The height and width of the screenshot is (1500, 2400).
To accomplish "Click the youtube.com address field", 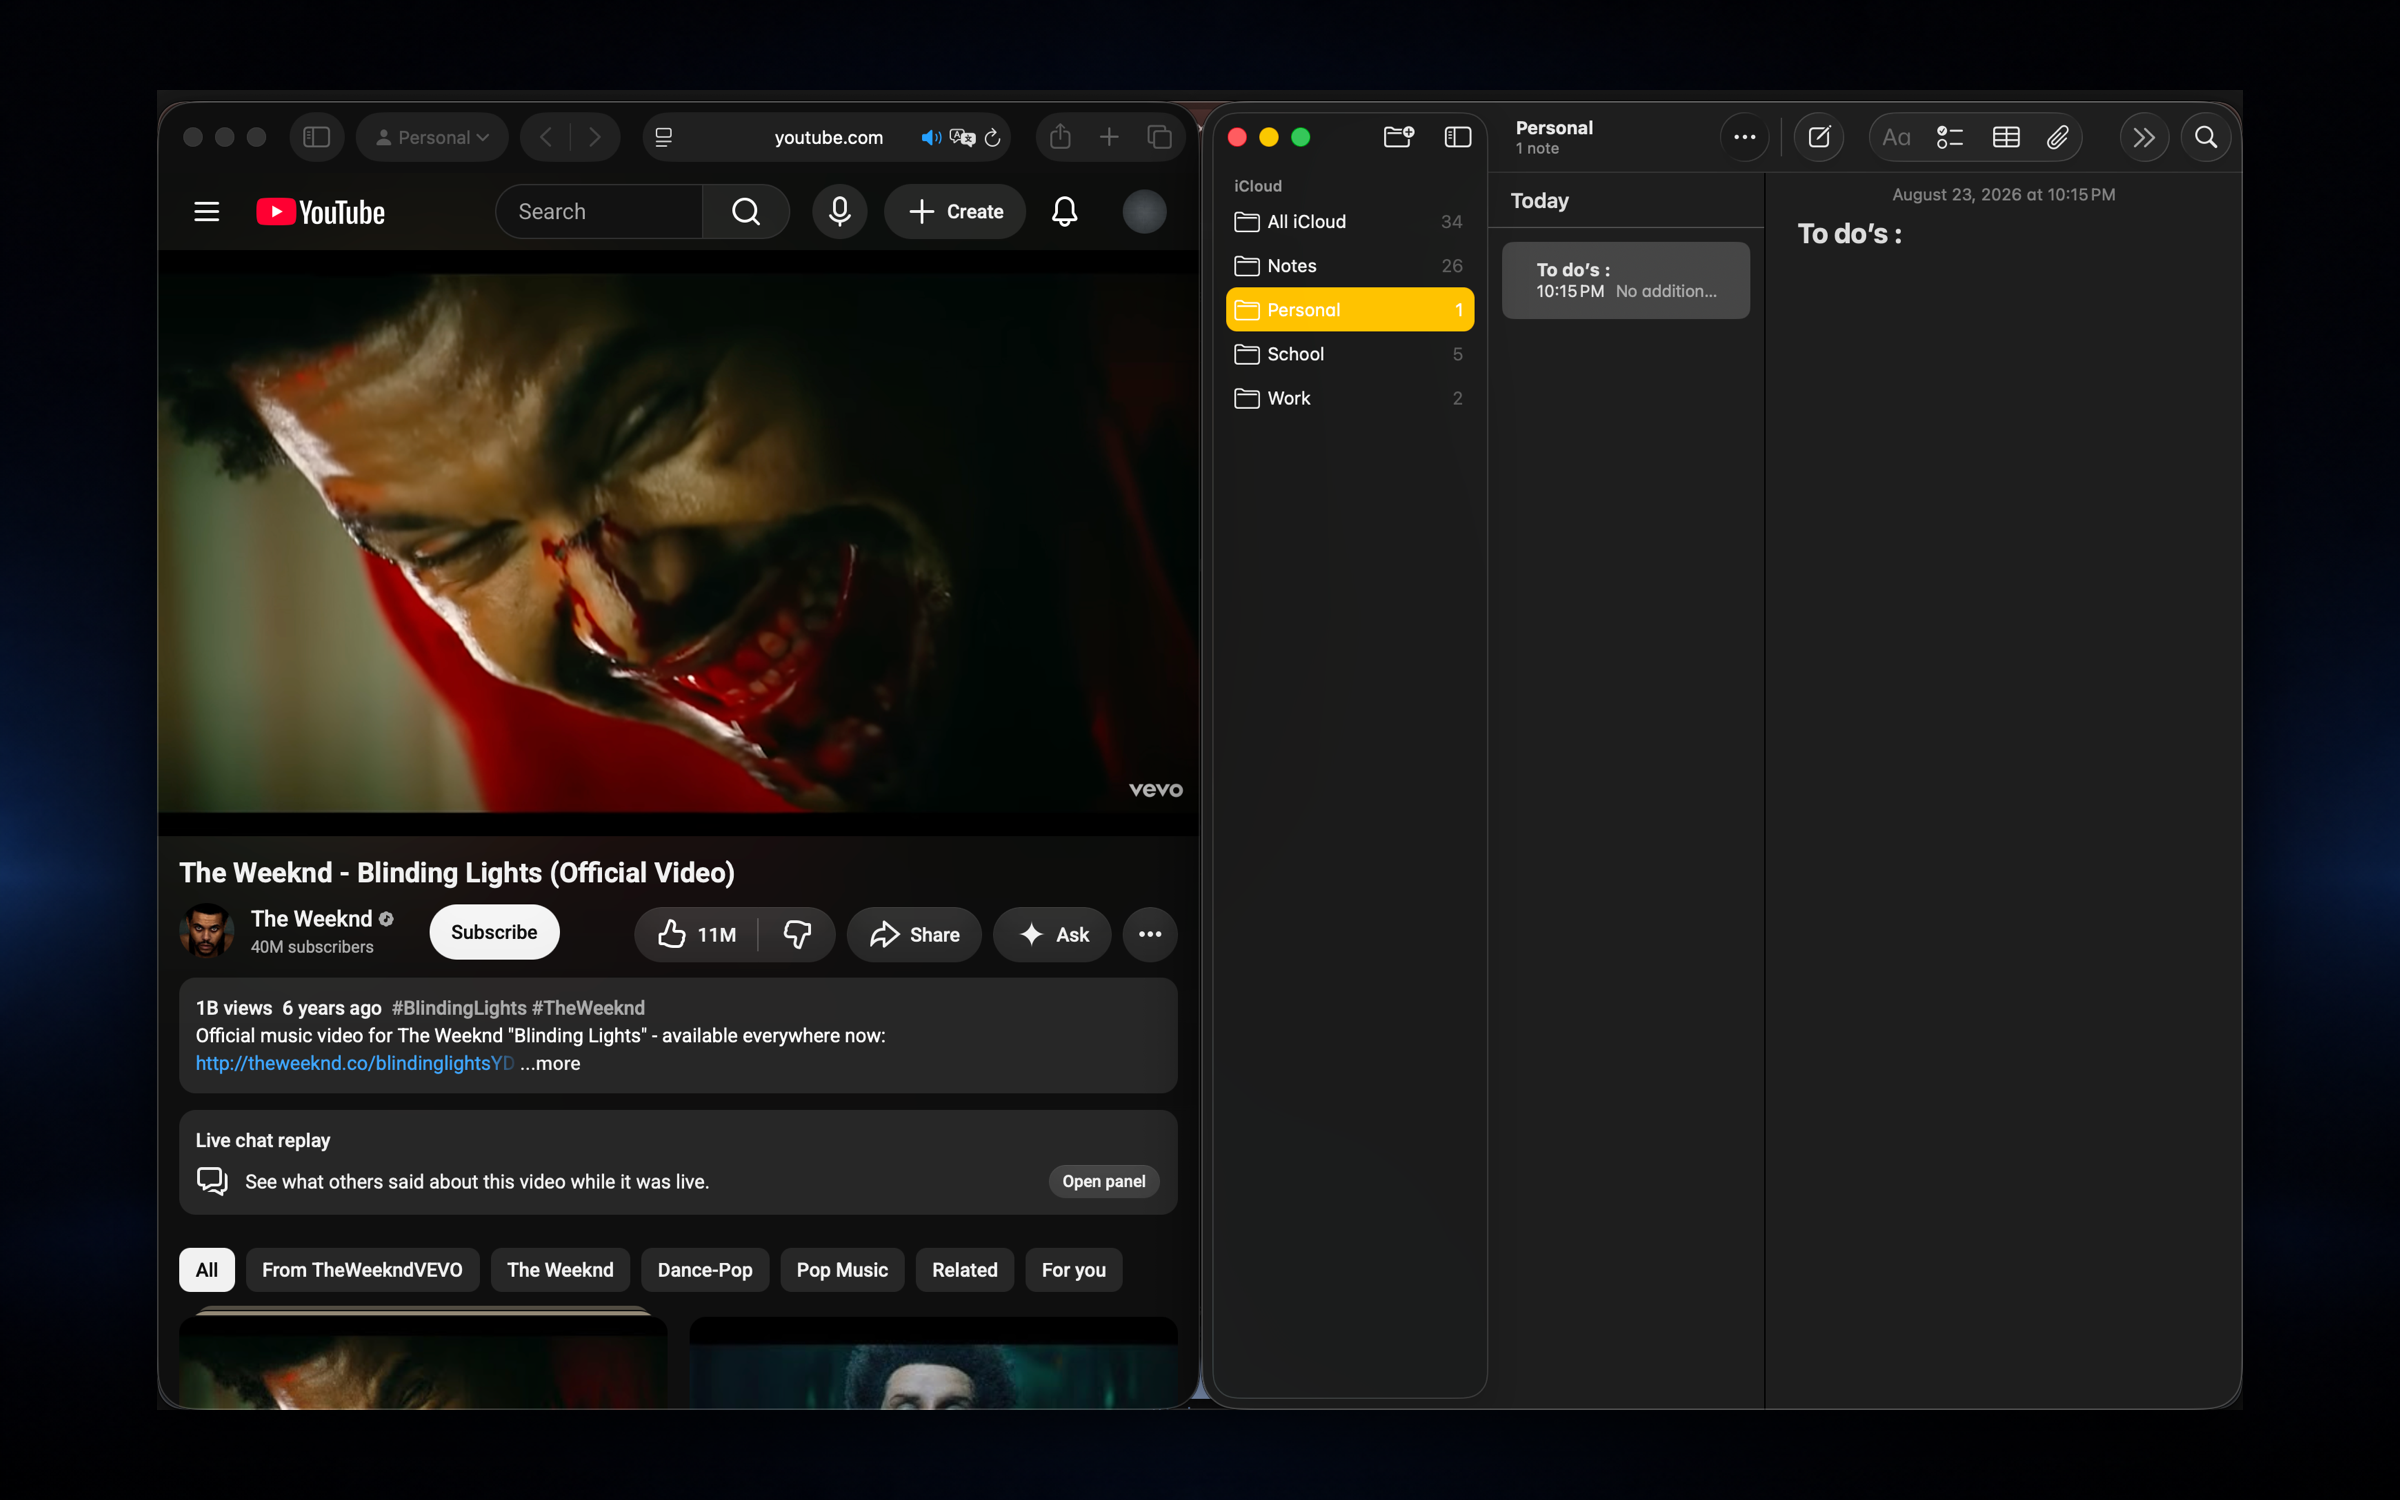I will 827,137.
